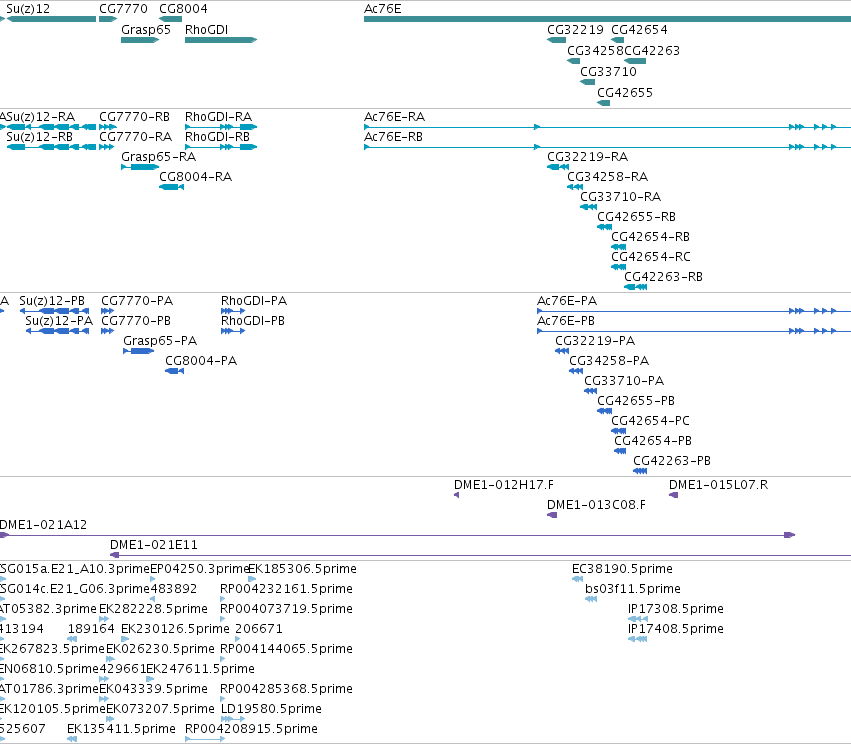This screenshot has width=851, height=744.
Task: Click the CG42654-RC transcript label
Action: [x=651, y=257]
